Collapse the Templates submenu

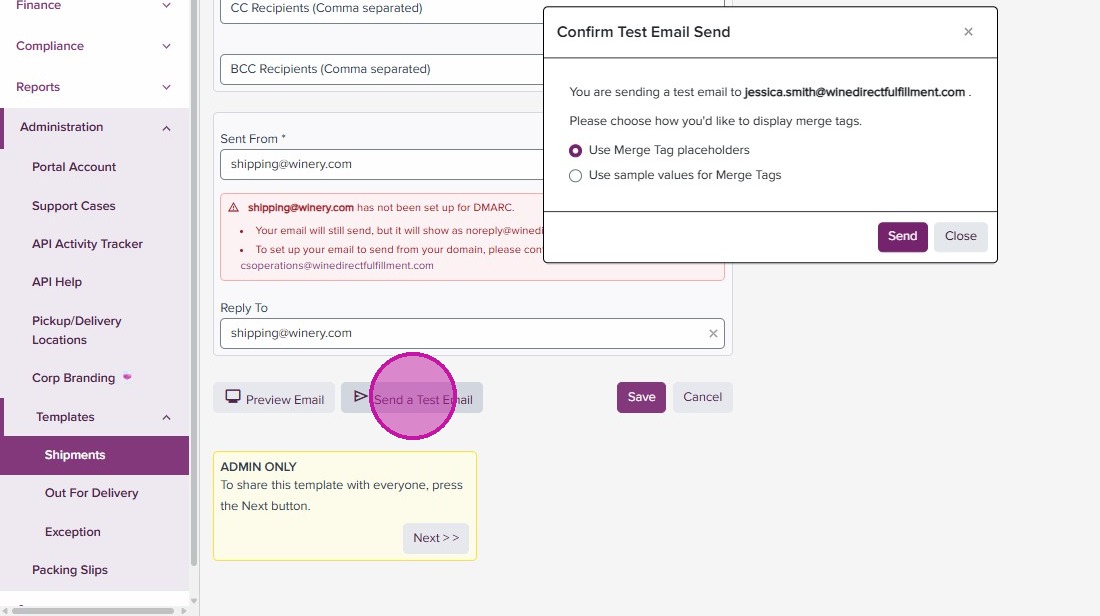tap(166, 417)
